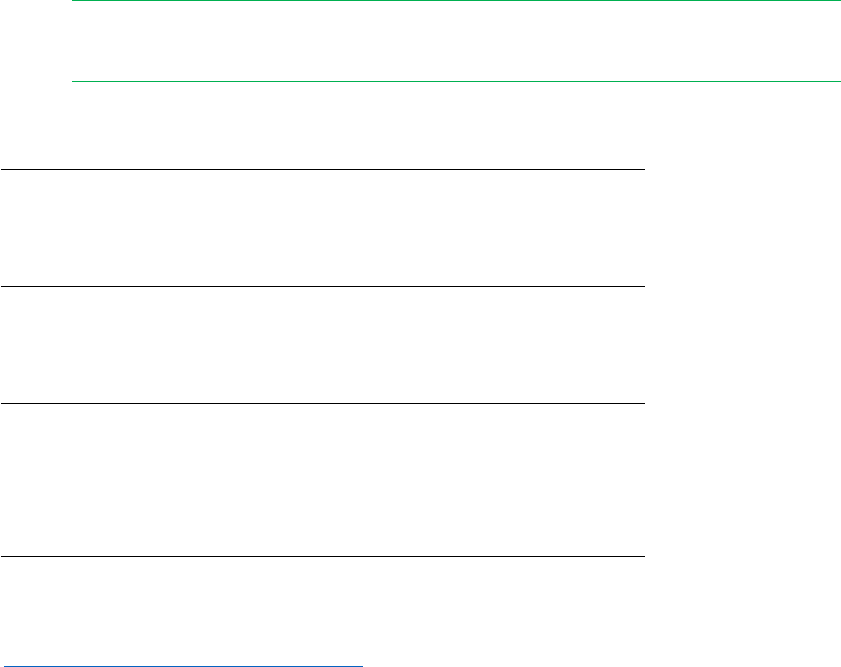Click the right end of the gray line
Viewport: 841px width, 667px height.
837,81
